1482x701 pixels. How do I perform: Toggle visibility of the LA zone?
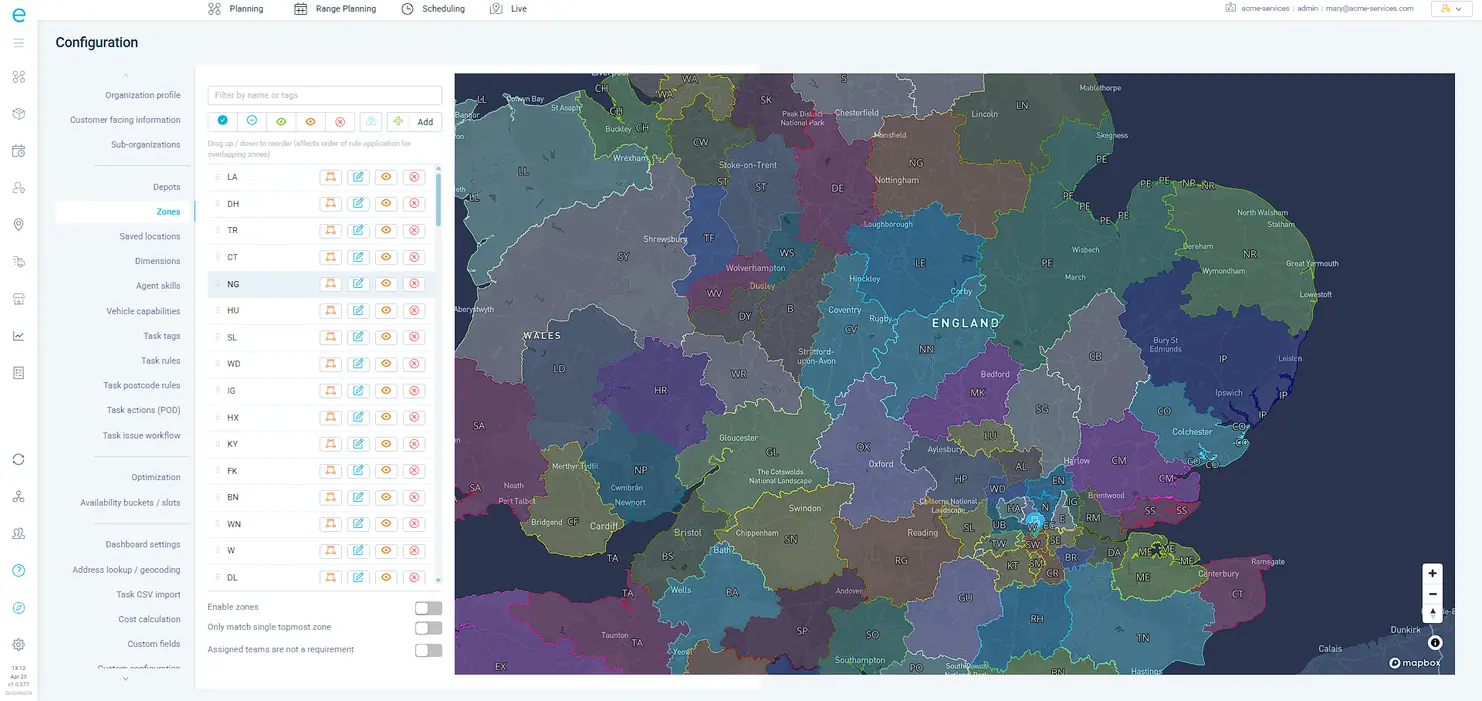pos(386,177)
